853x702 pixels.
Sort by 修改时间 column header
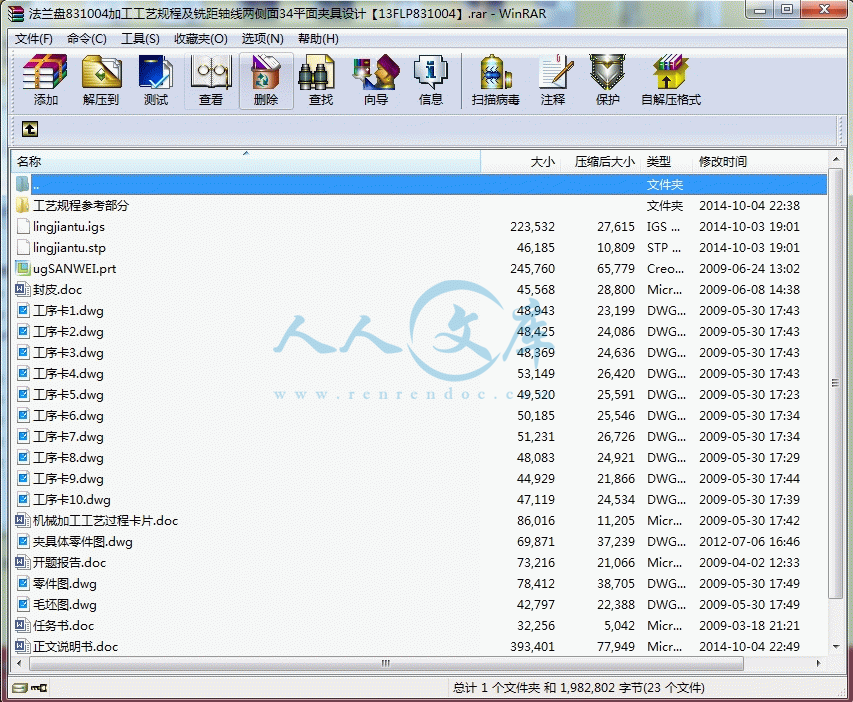tap(760, 162)
